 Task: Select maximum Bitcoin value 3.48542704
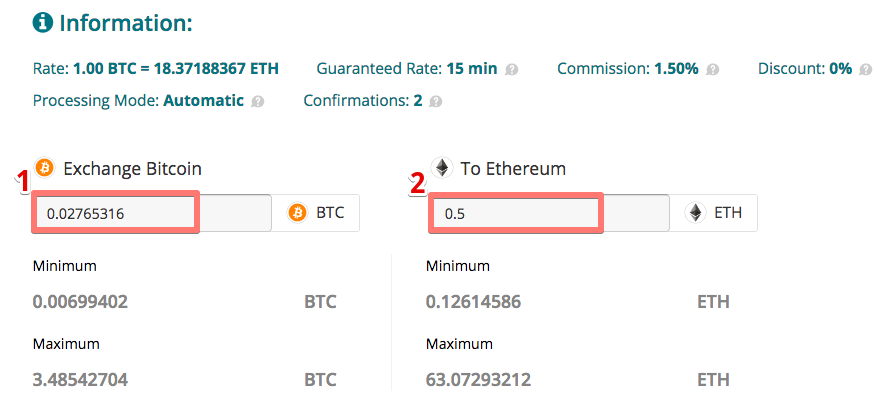81,380
